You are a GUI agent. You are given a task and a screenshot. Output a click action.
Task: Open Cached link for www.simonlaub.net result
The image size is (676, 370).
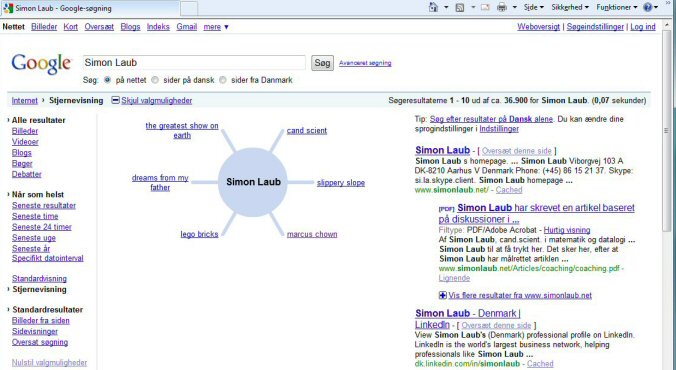click(509, 190)
